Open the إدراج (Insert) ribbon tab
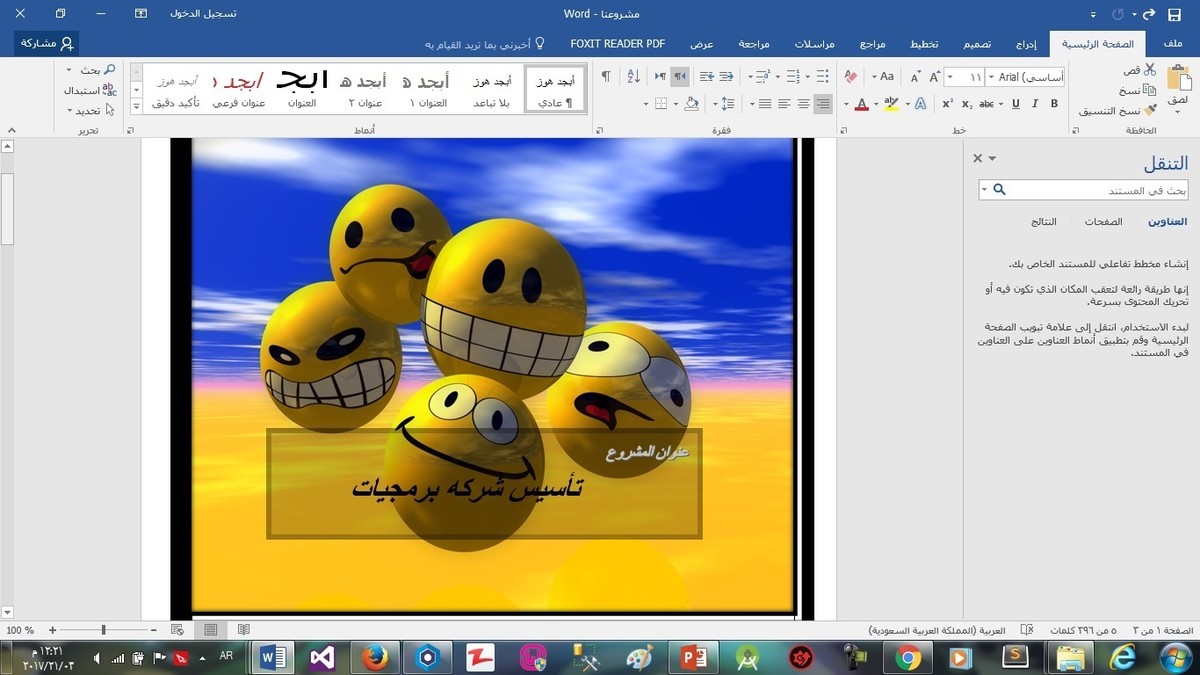Viewport: 1200px width, 675px height. click(1026, 44)
